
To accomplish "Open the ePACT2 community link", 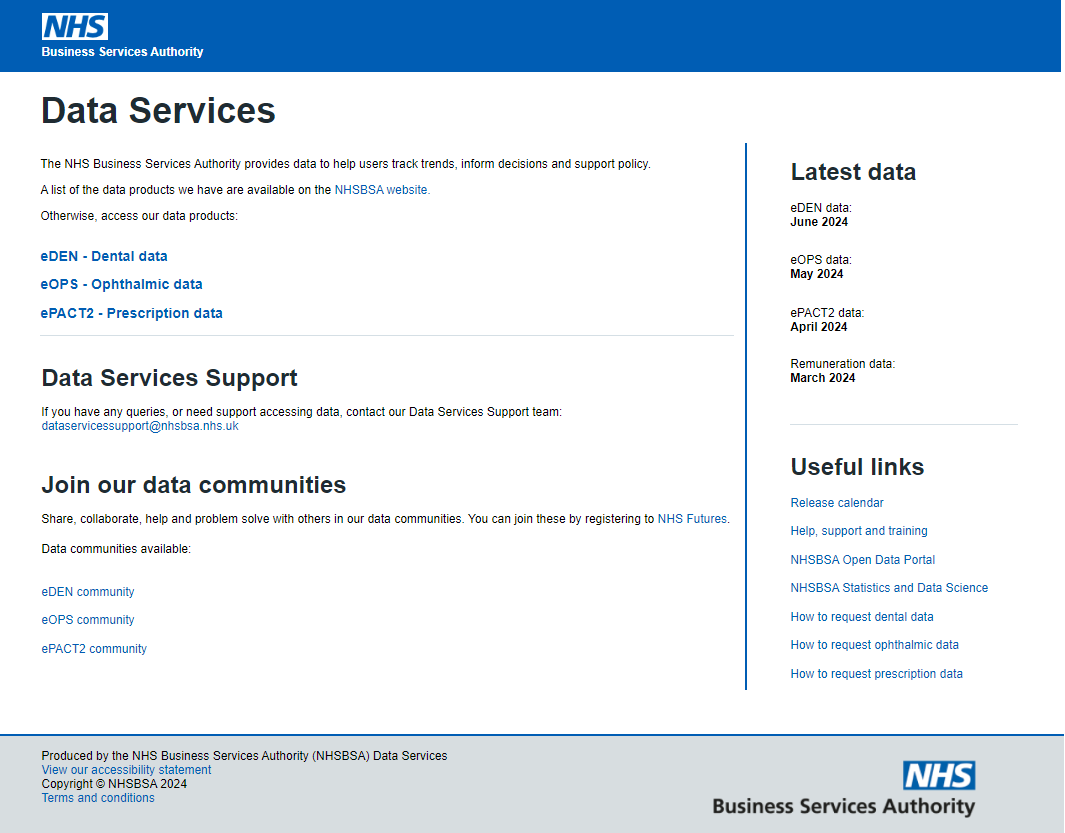I will click(x=94, y=649).
